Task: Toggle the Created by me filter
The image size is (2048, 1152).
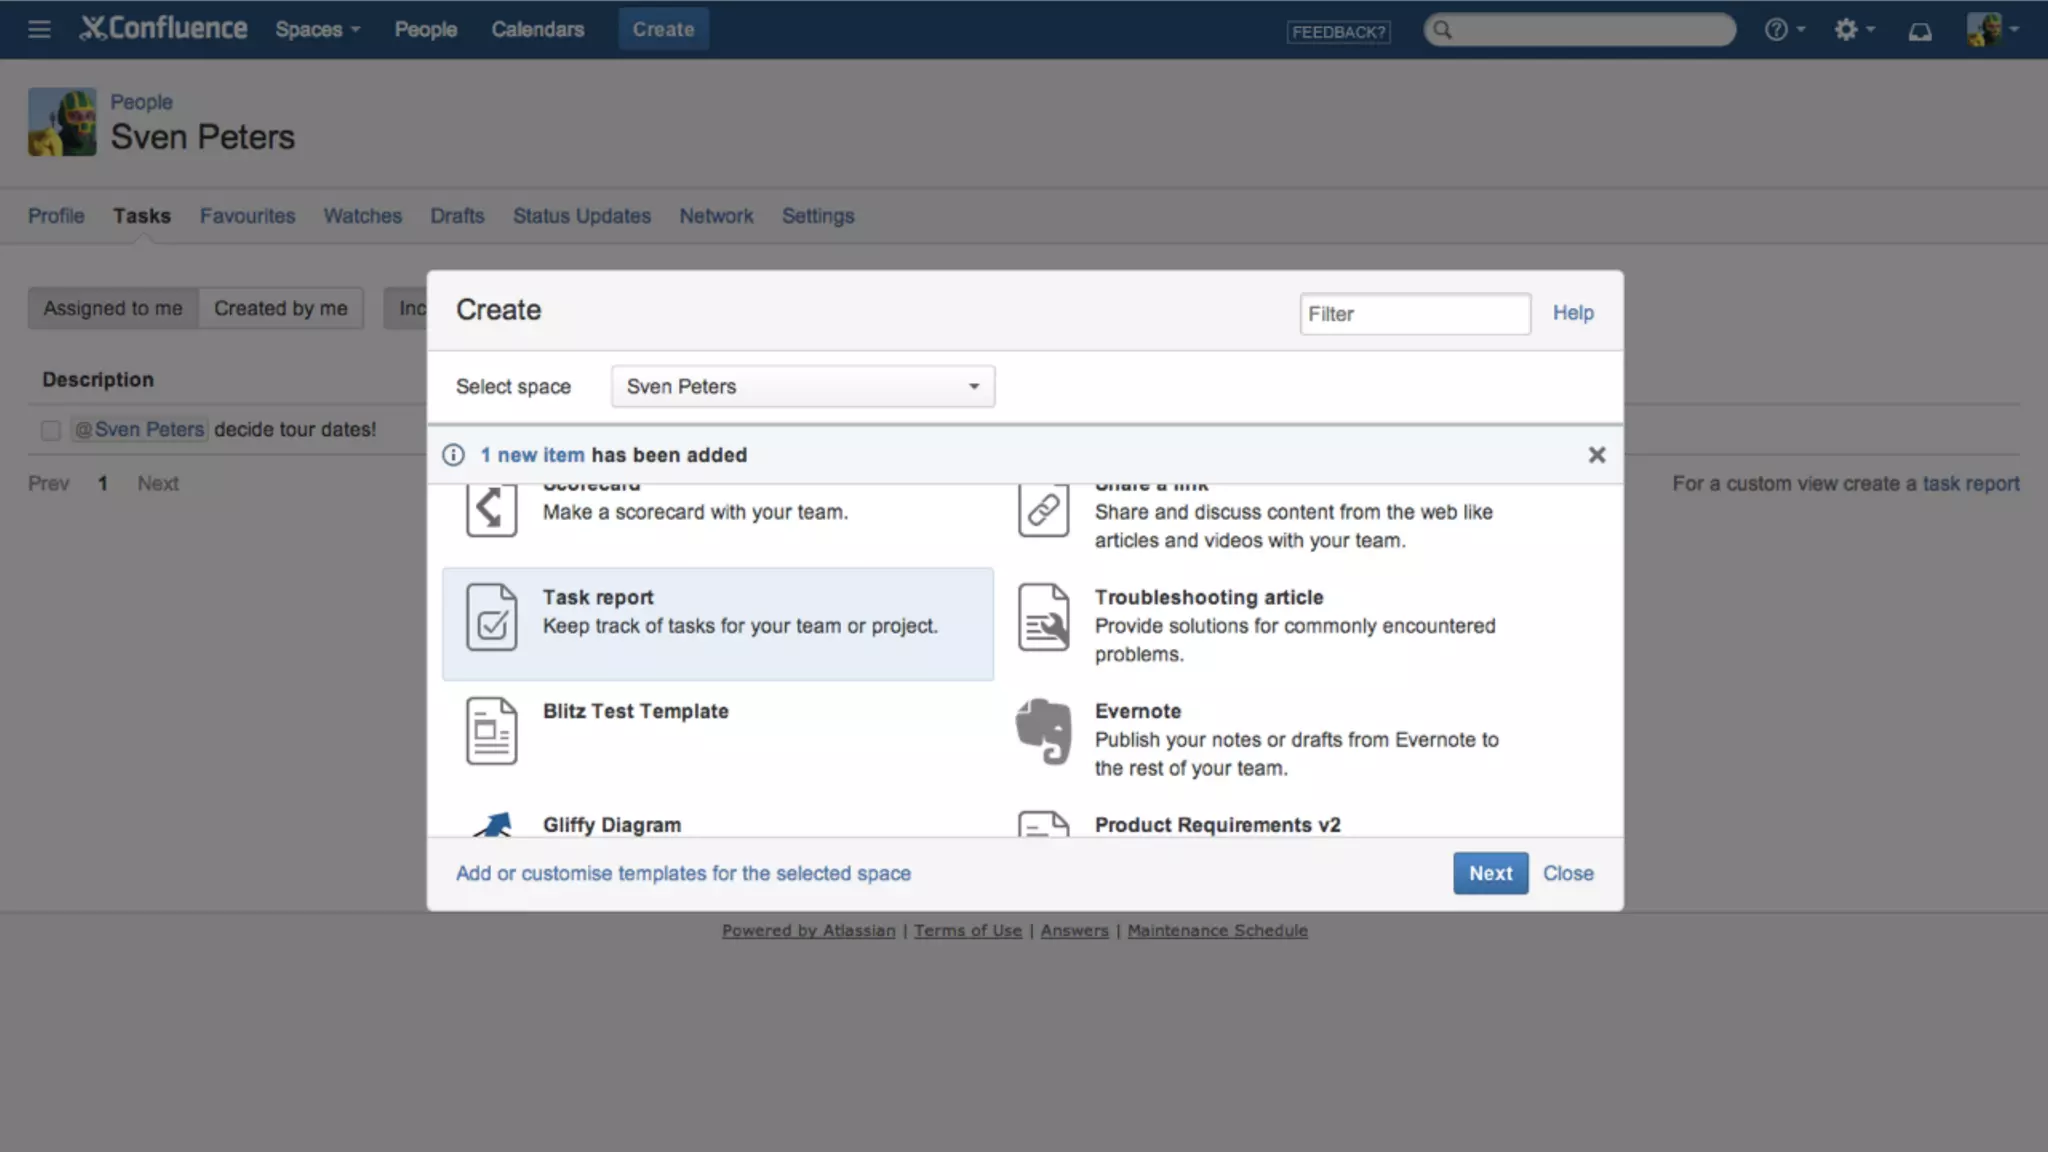Action: [280, 308]
